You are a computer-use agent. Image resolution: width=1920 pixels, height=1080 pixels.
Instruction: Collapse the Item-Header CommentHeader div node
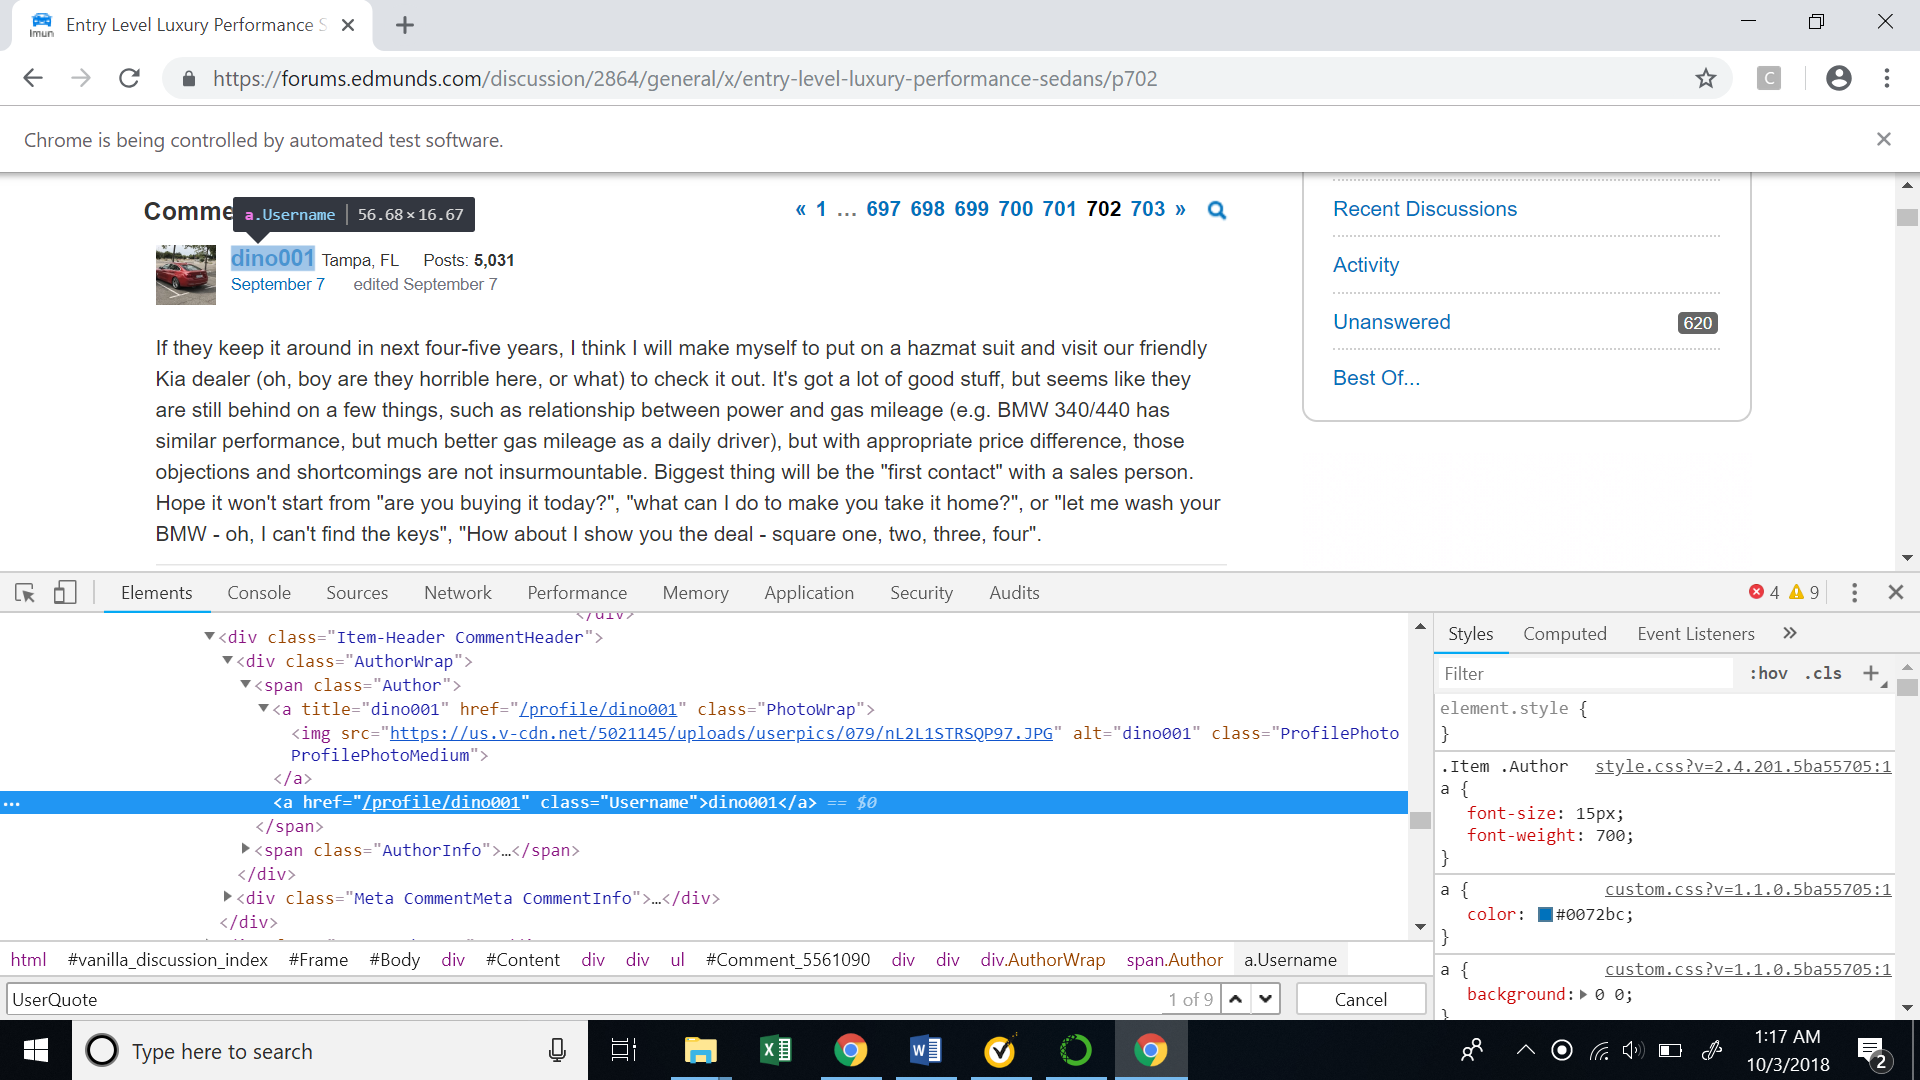point(209,636)
